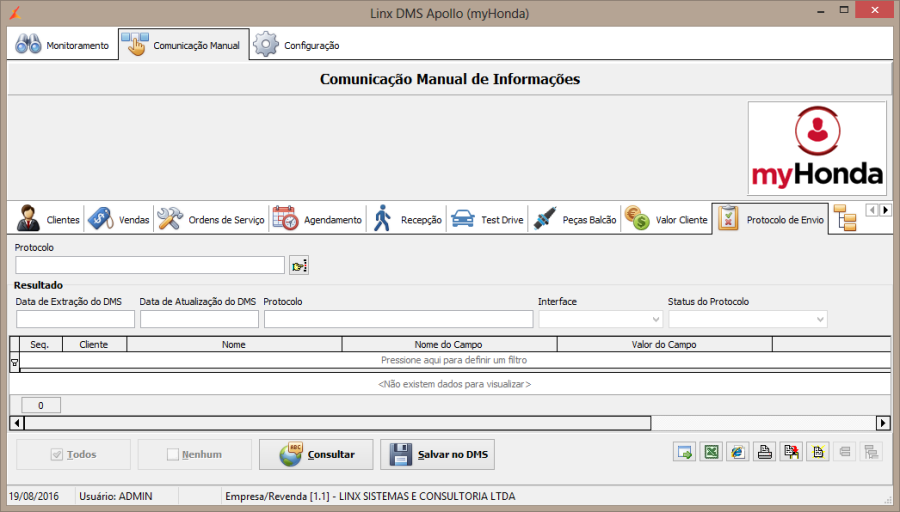Open the Ordens de Serviço sub-tab
900x512 pixels.
(211, 219)
